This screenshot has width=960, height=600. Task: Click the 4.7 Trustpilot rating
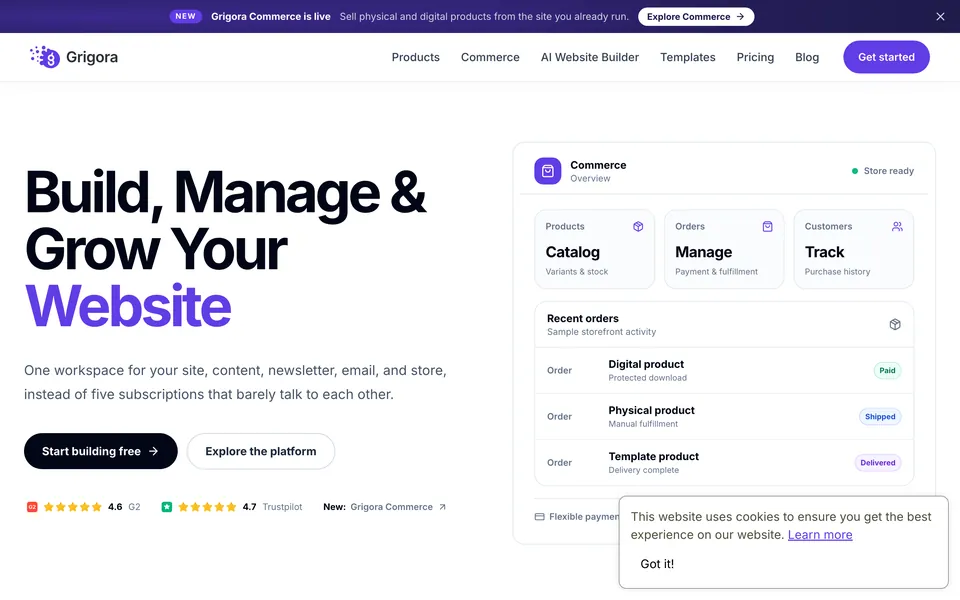pos(231,507)
